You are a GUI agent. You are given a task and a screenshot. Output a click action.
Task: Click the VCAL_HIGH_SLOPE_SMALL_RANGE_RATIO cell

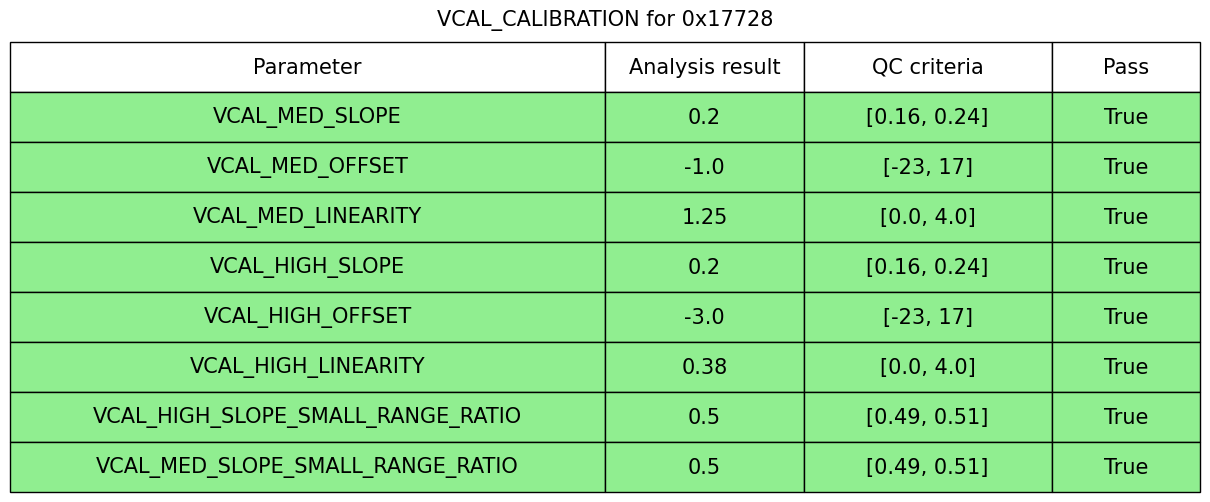[307, 417]
